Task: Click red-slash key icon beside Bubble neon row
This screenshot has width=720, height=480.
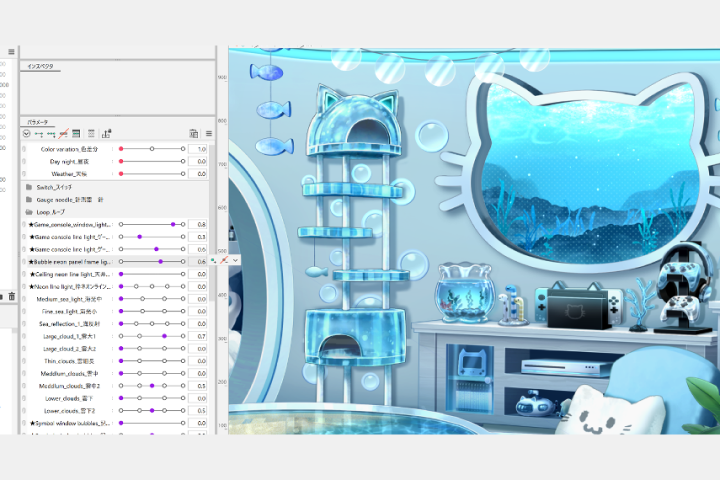Action: click(224, 260)
